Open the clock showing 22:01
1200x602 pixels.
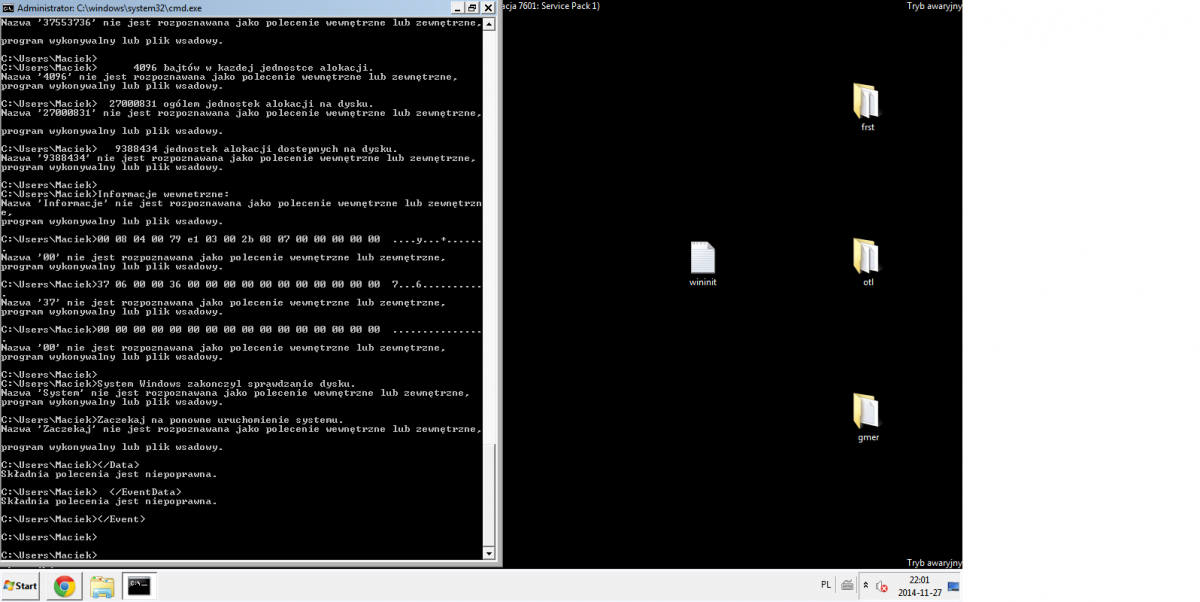(919, 586)
